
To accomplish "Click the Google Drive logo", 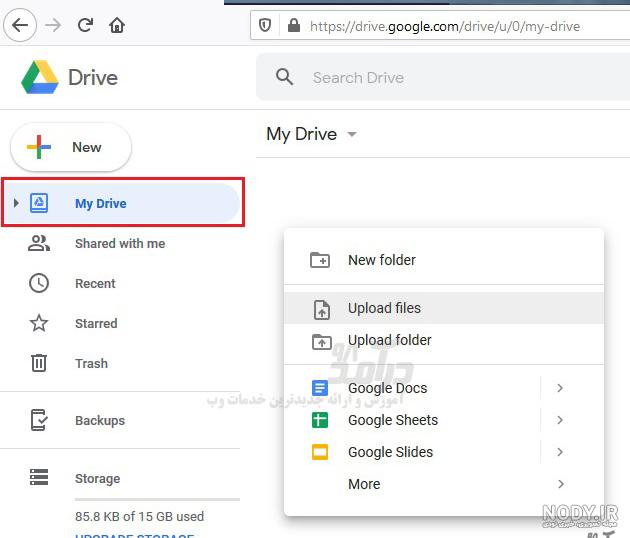I will pos(40,77).
